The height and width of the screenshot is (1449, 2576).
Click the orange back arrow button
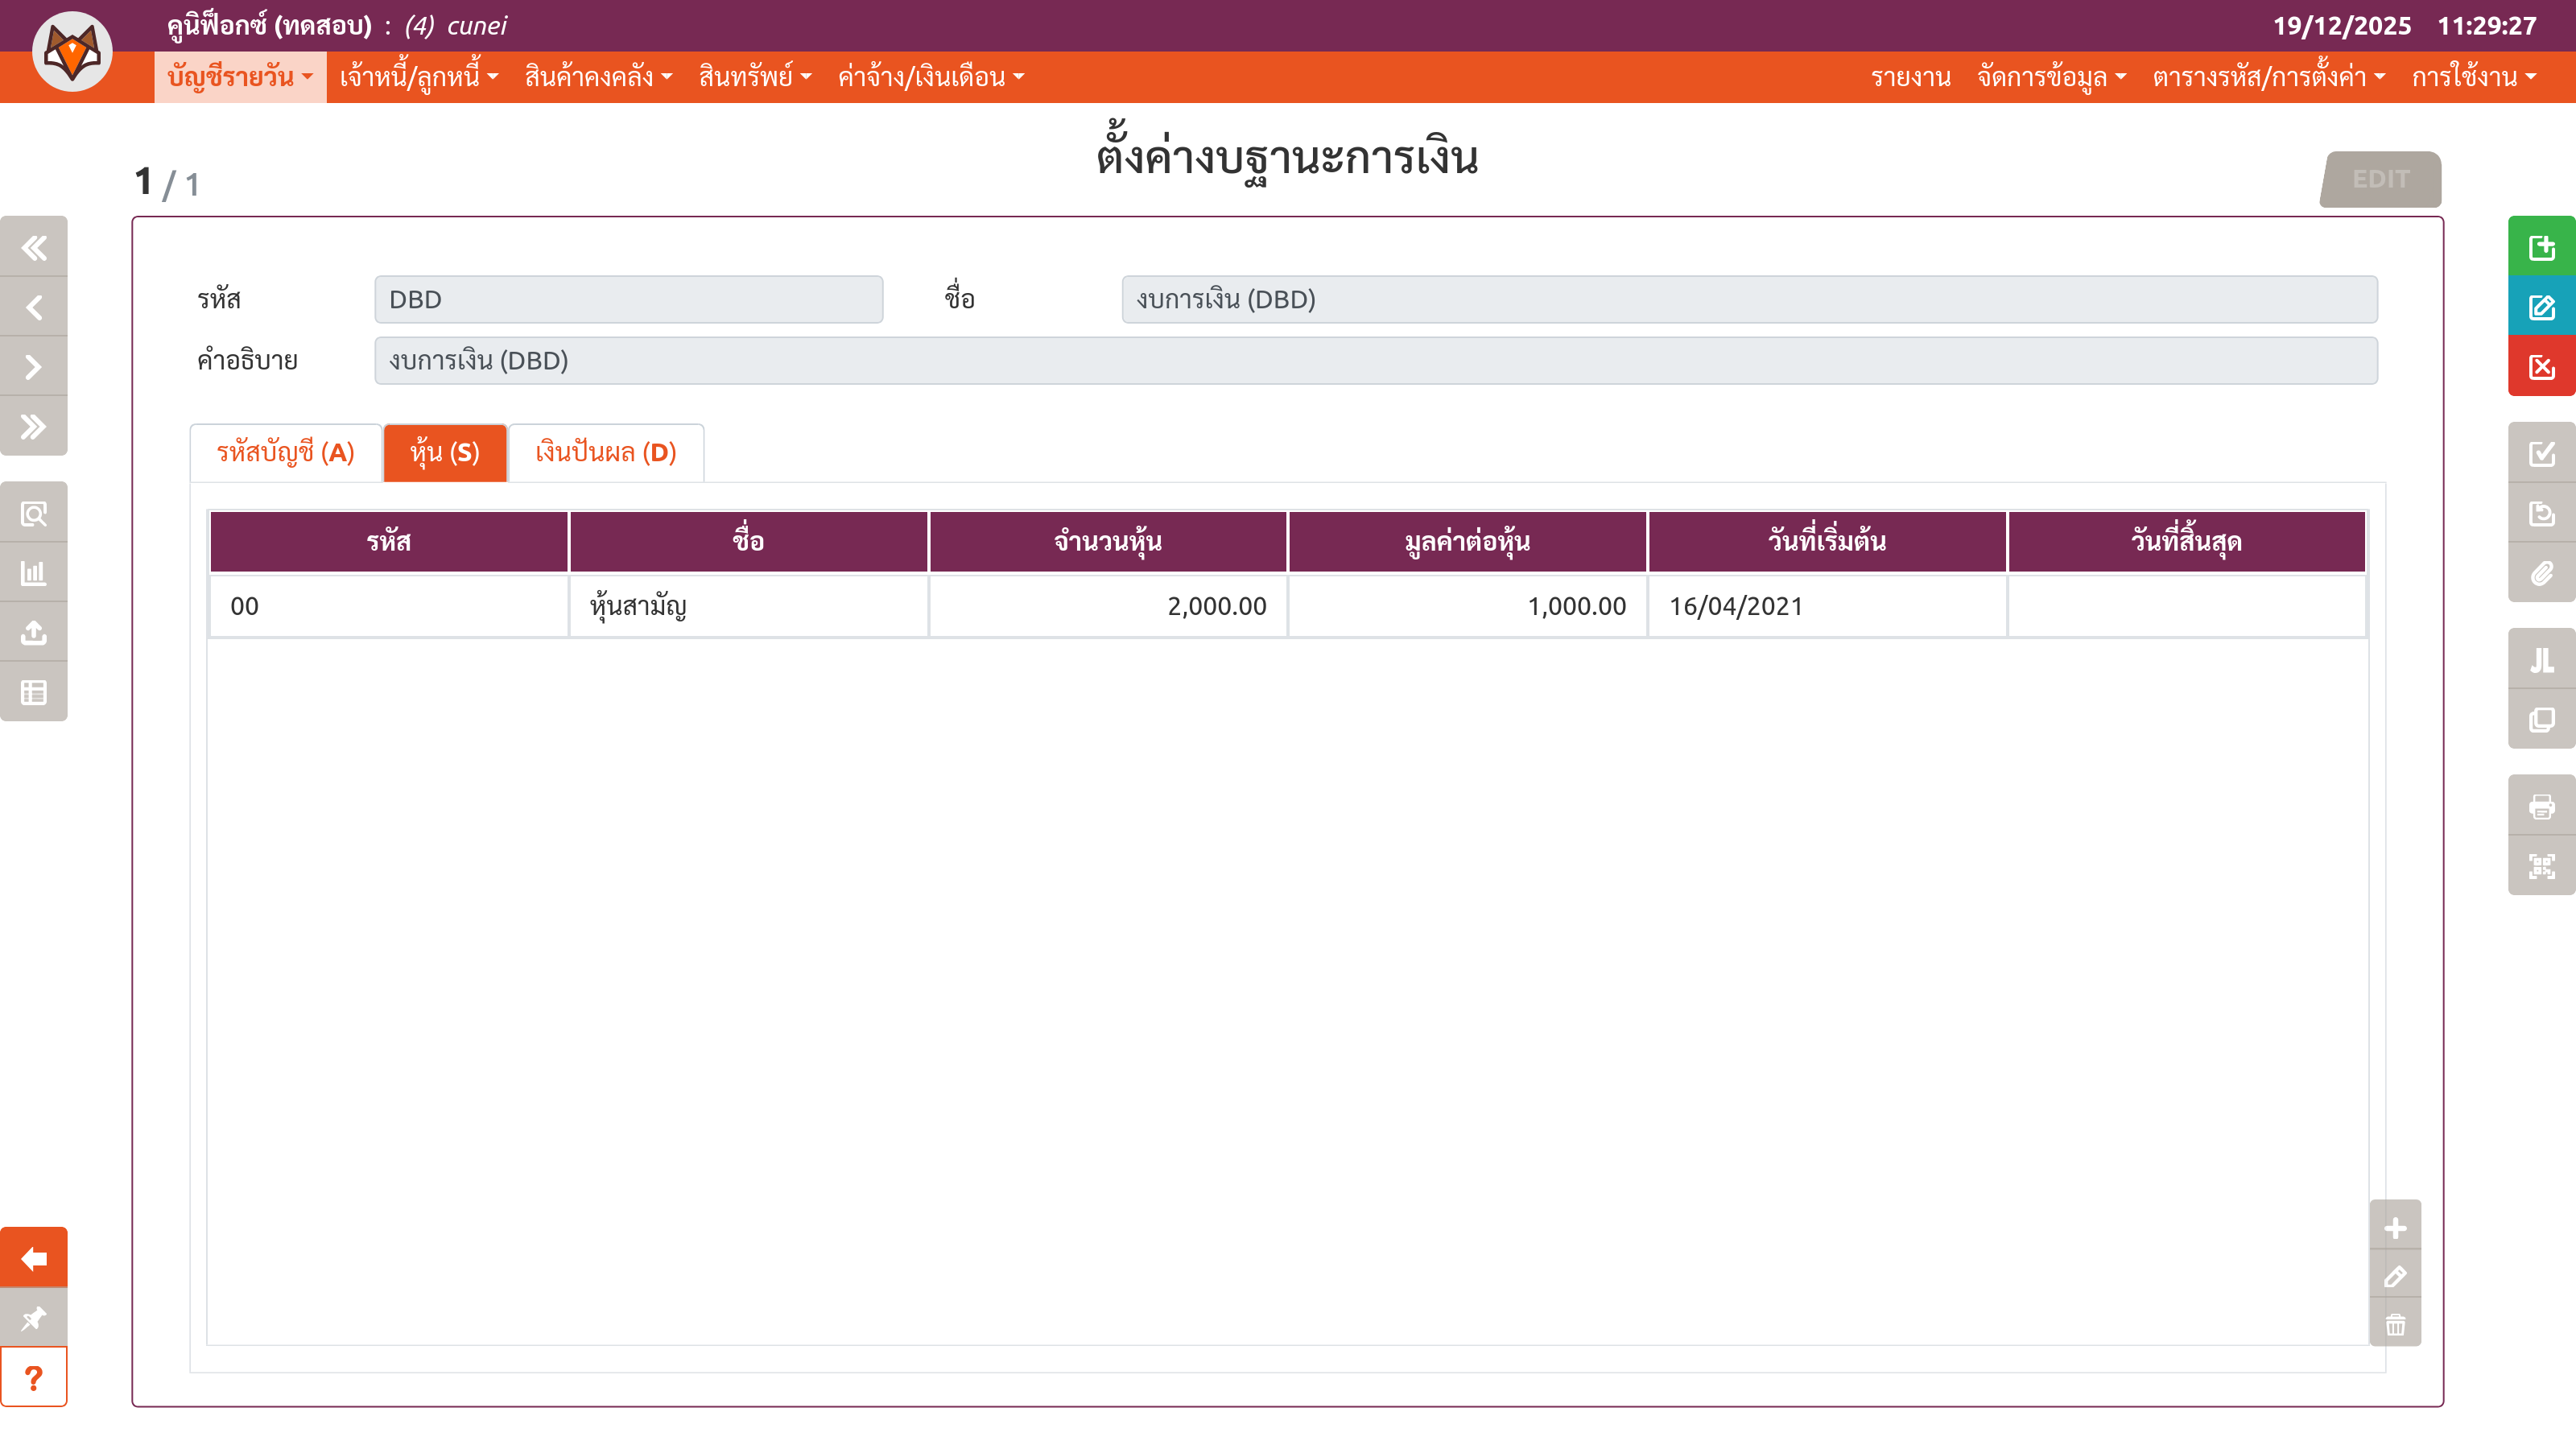point(34,1258)
